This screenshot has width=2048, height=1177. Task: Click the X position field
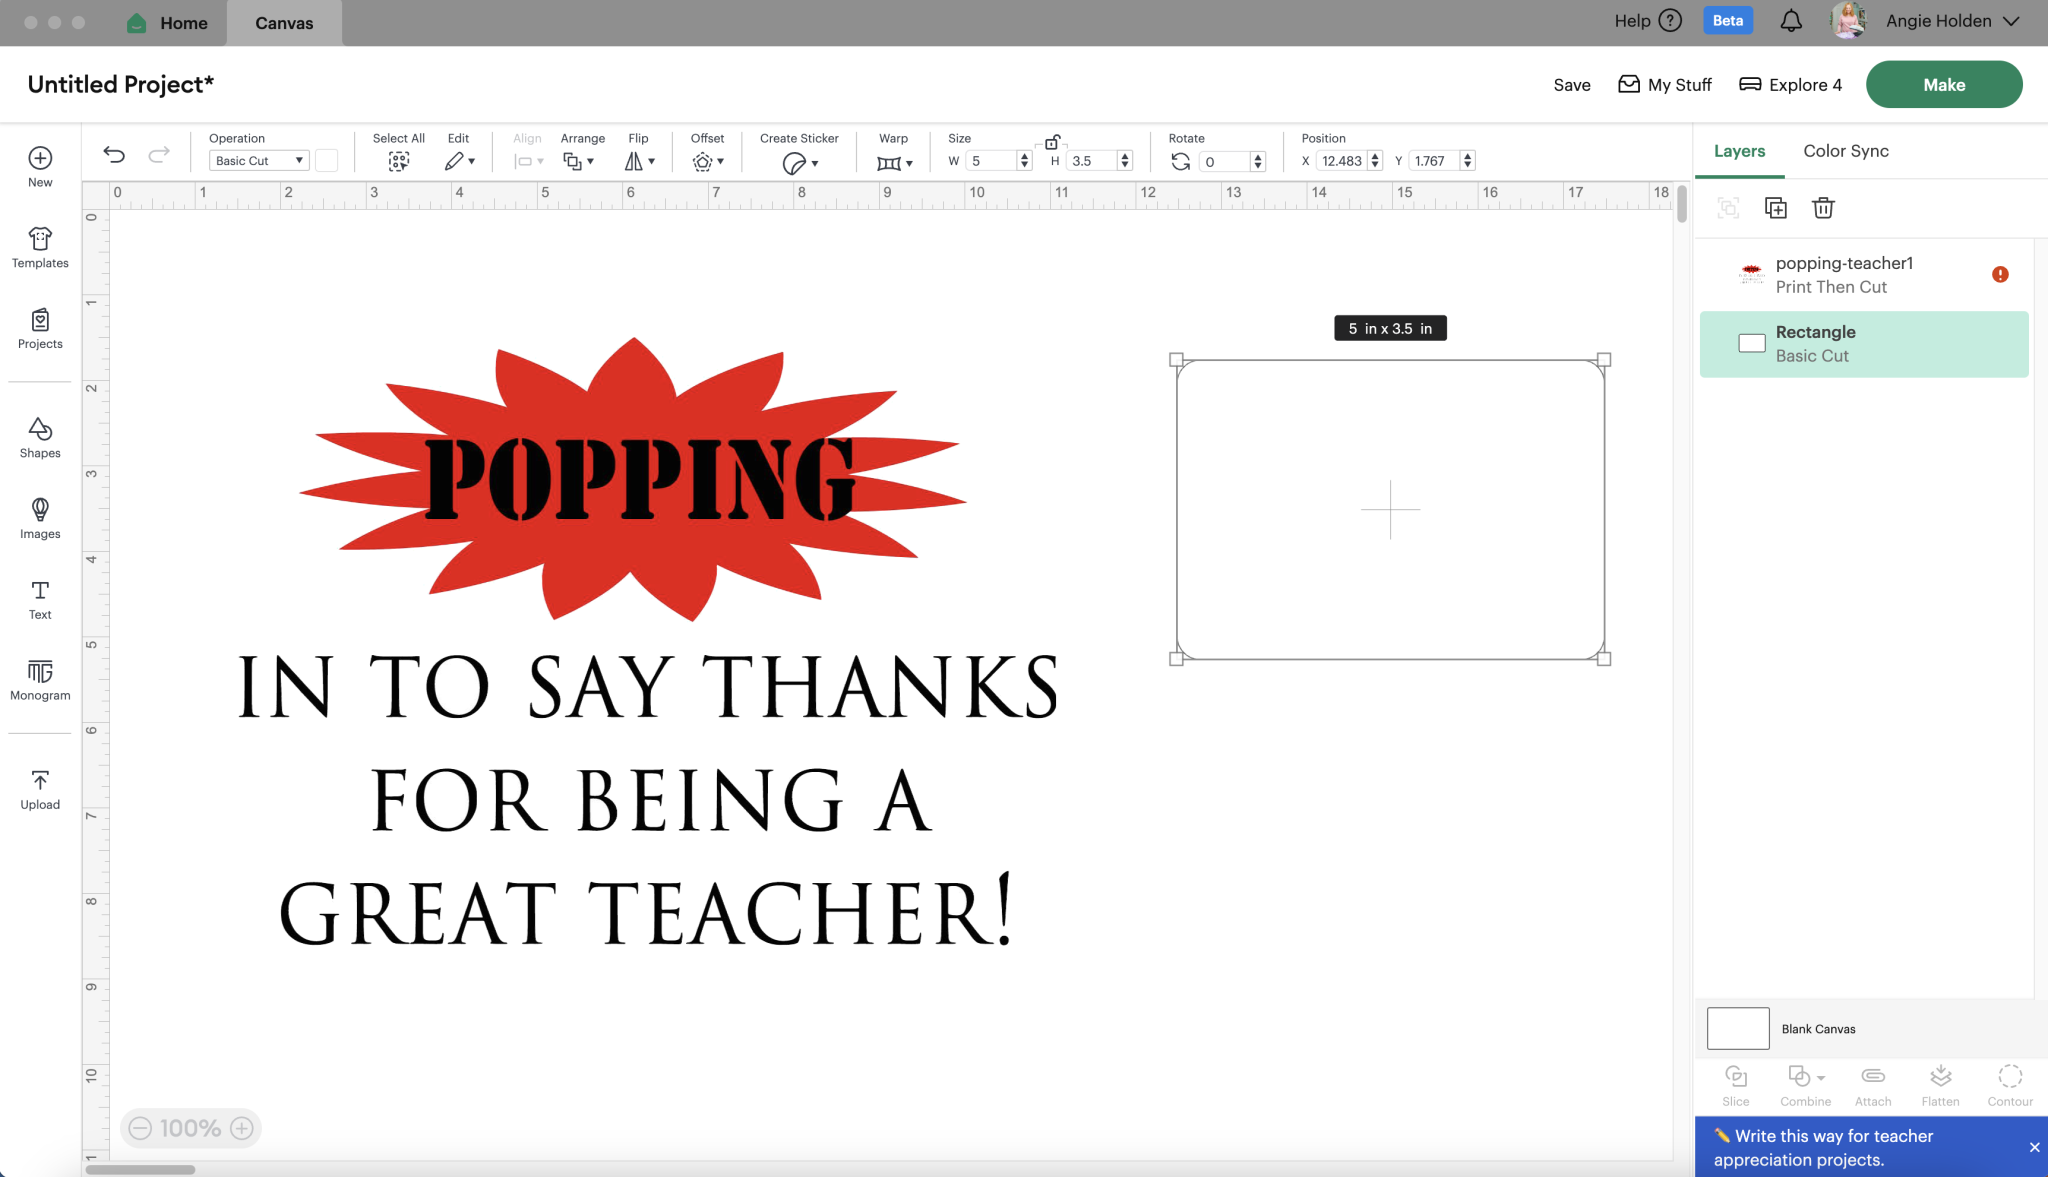[x=1342, y=161]
